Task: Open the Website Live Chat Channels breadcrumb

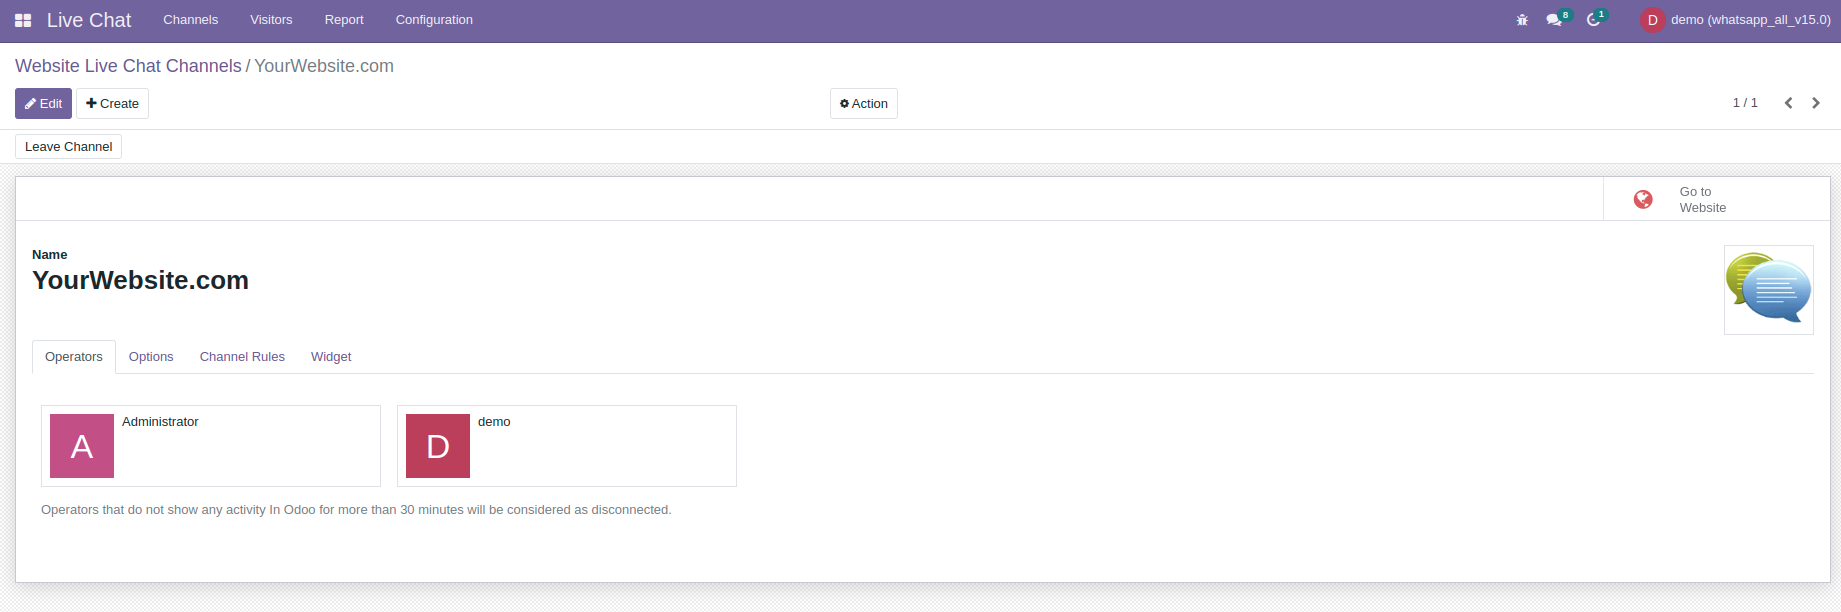Action: 128,66
